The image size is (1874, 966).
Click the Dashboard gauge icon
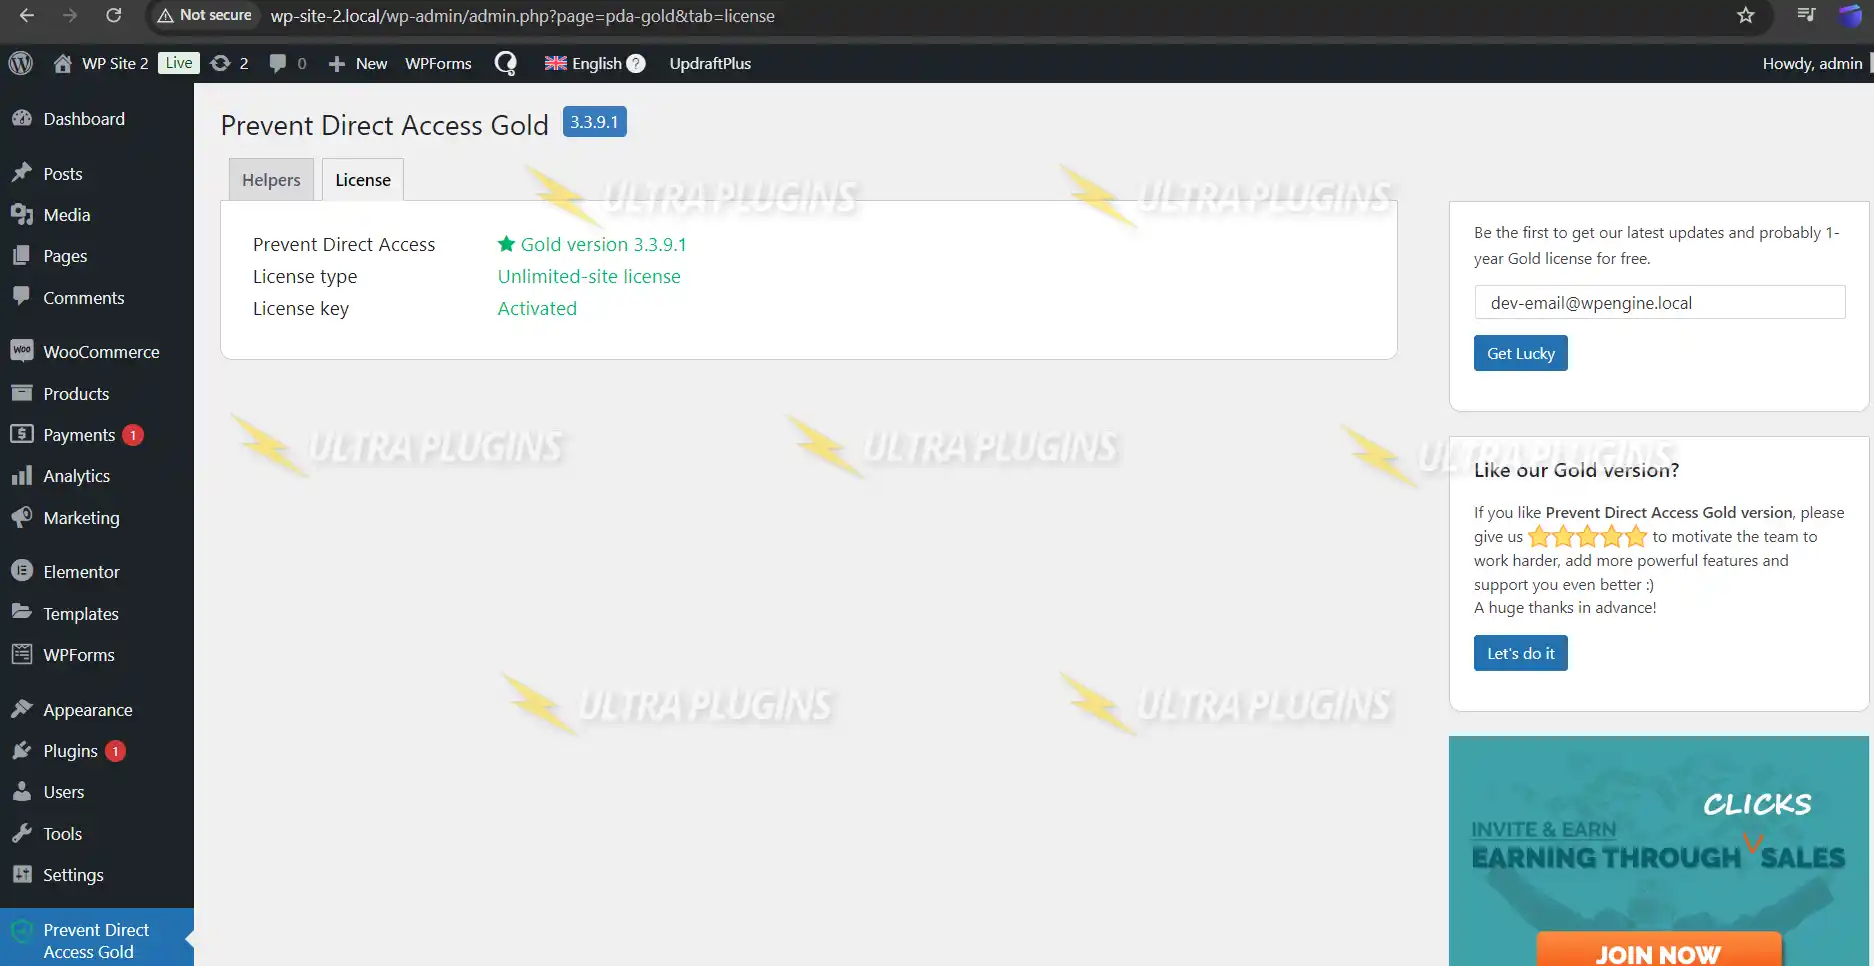pos(22,118)
